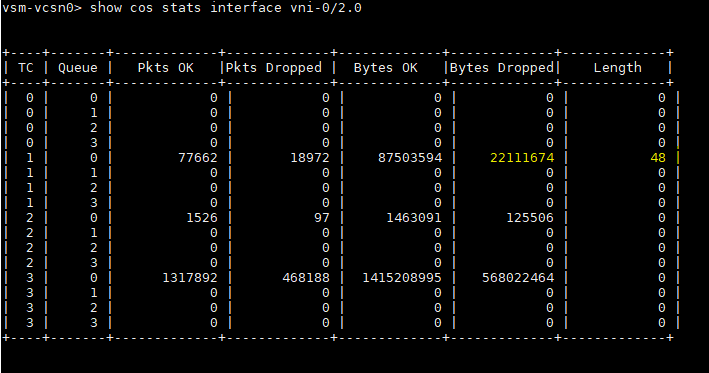Image resolution: width=709 pixels, height=373 pixels.
Task: Click the 'vsm-vcsn0>' prompt
Action: pos(42,8)
